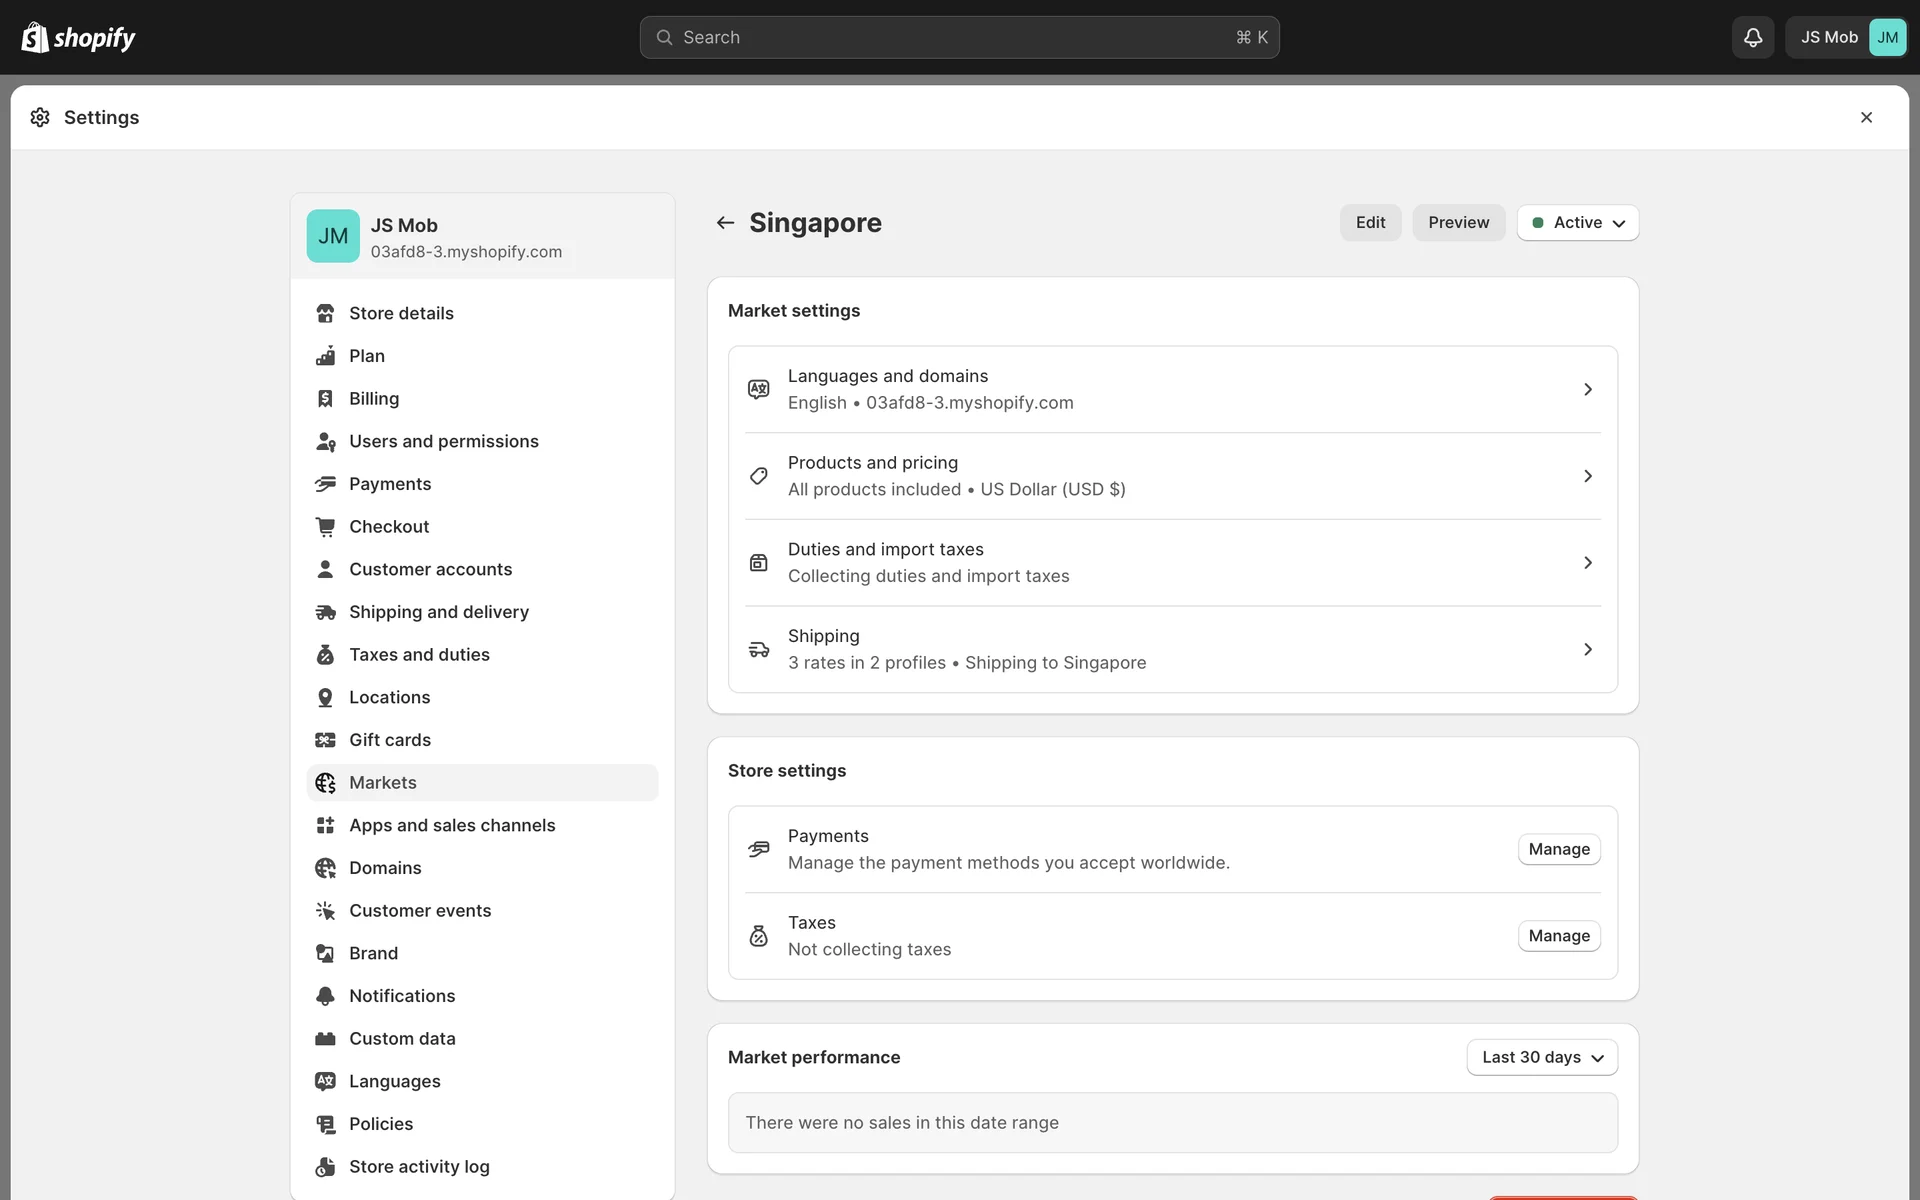This screenshot has width=1920, height=1200.
Task: Click the Customer events sparkle icon
Action: click(x=325, y=910)
